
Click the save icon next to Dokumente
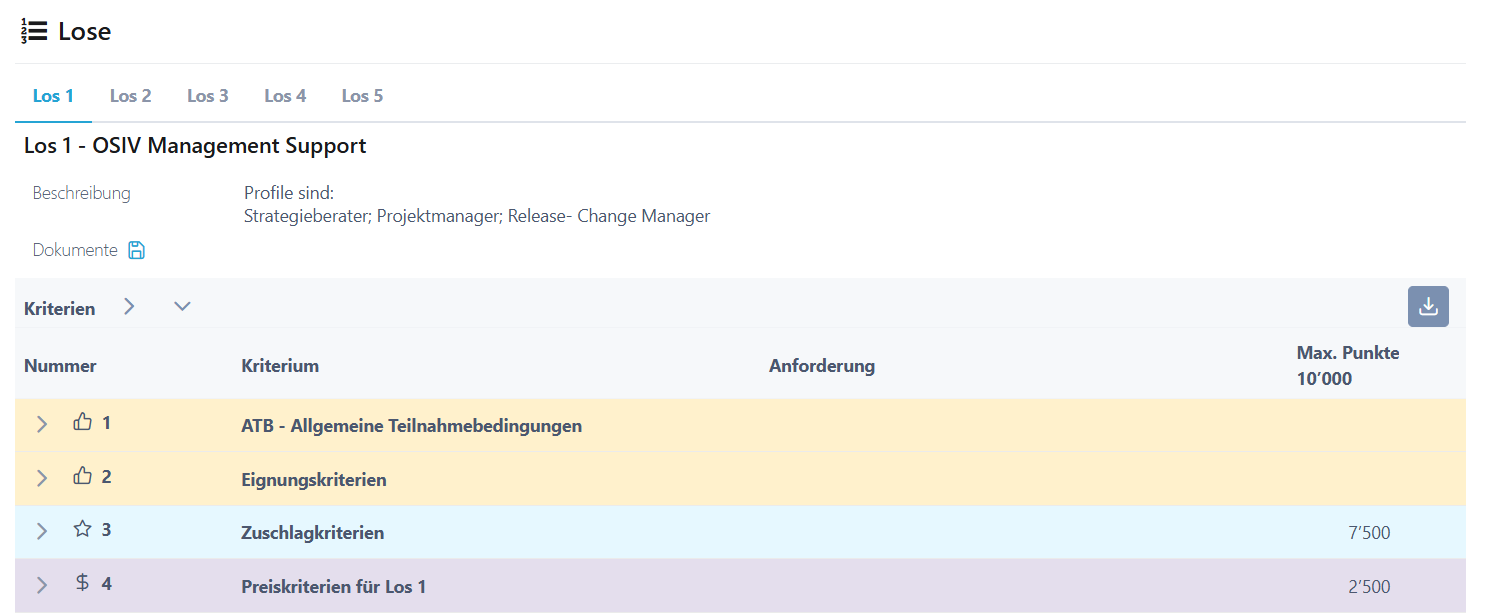click(137, 250)
